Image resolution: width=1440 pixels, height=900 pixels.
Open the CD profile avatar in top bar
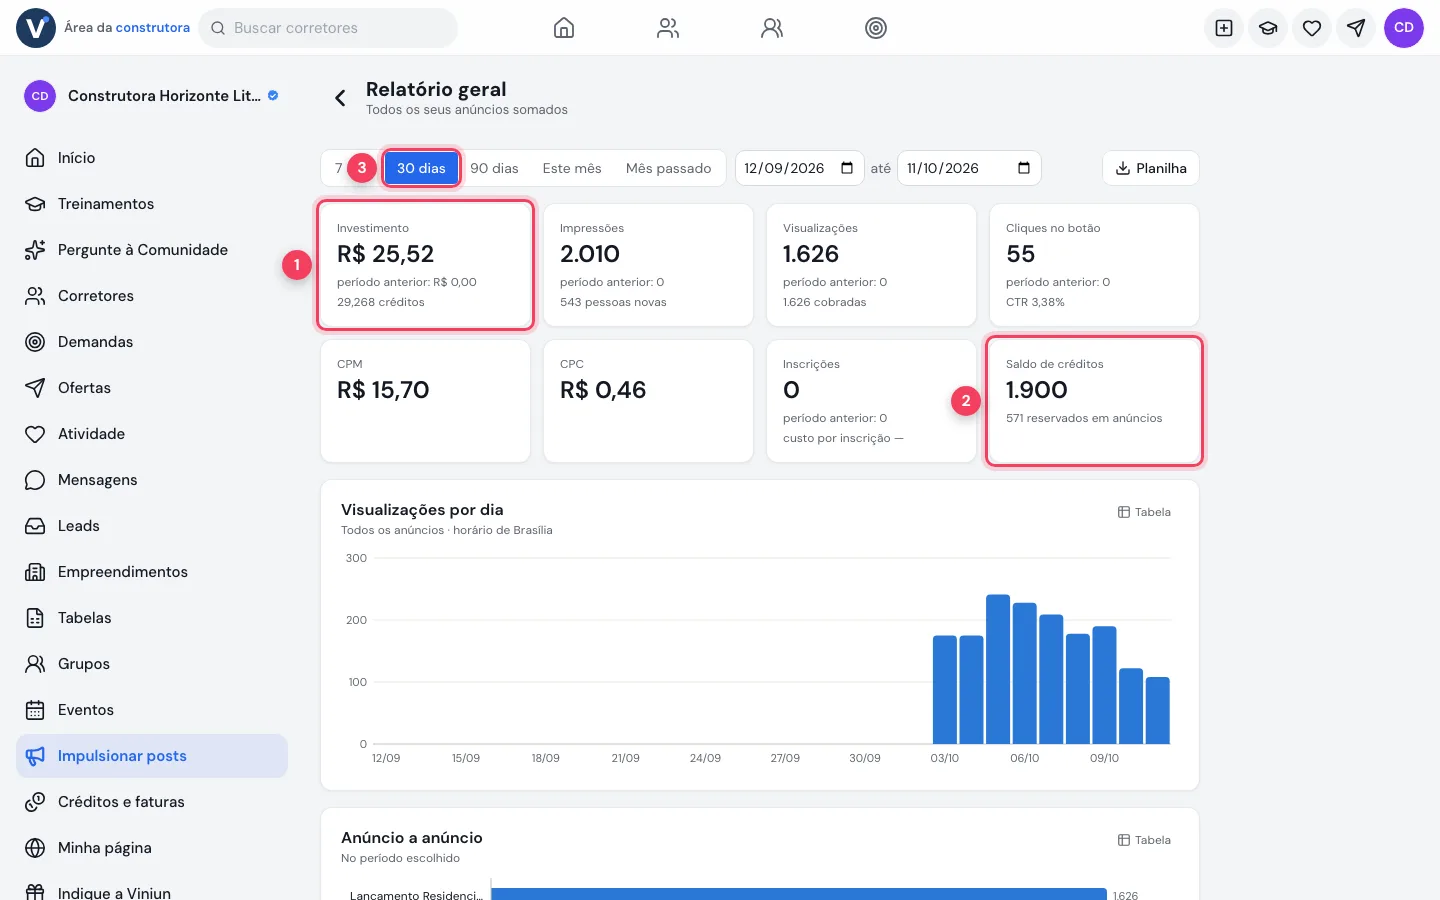click(x=1404, y=28)
